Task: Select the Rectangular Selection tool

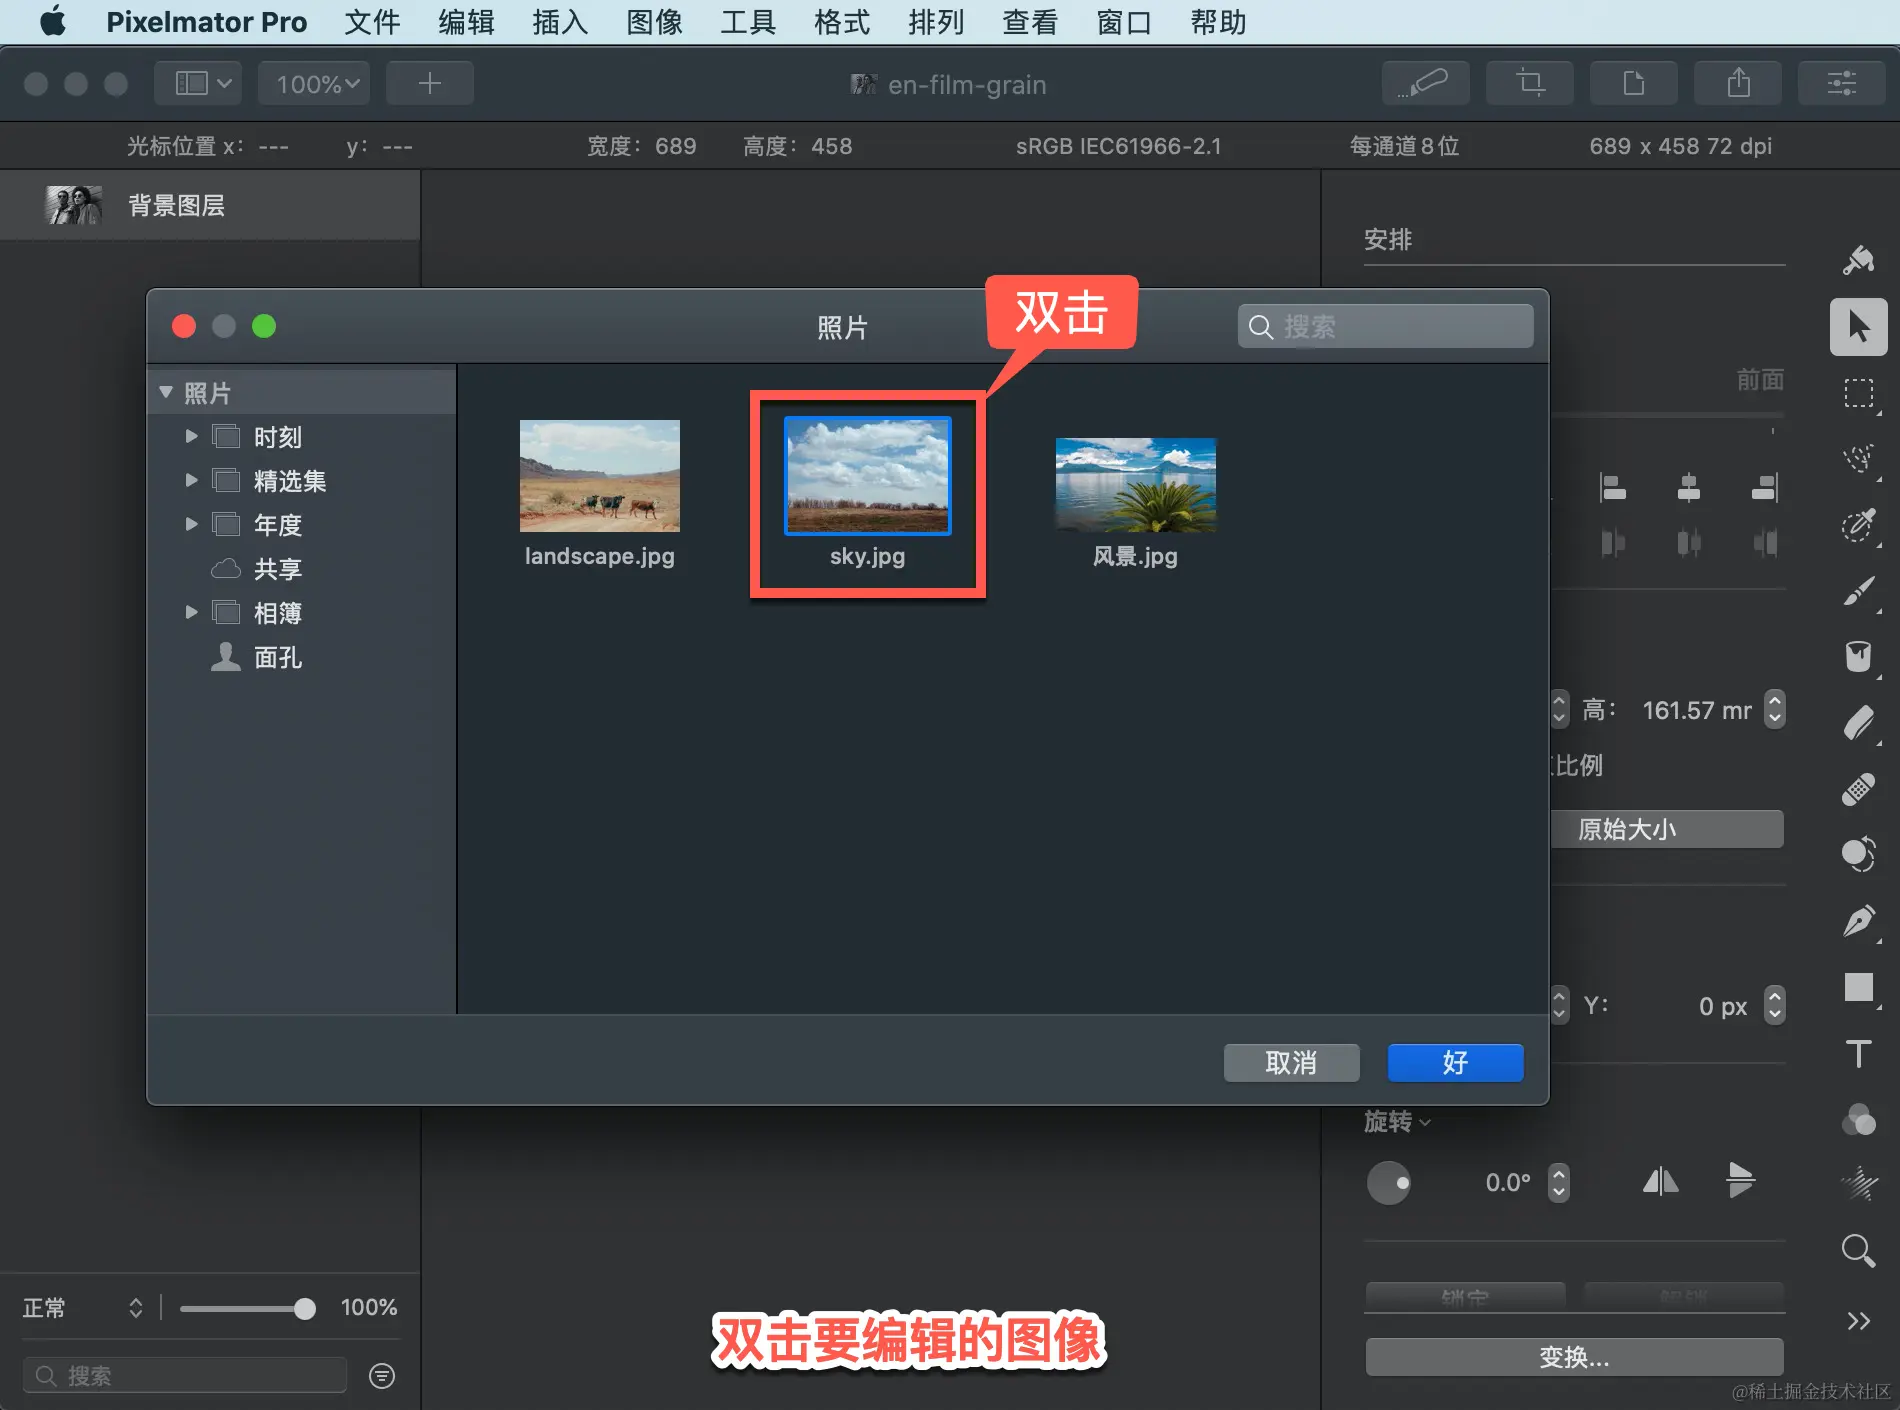Action: tap(1858, 393)
